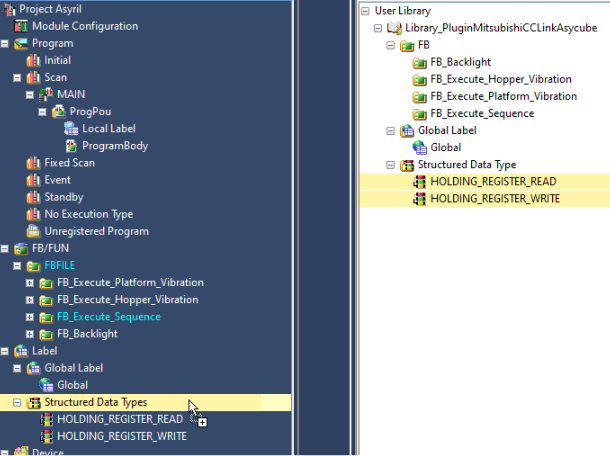Click the Global label icon in project tree
This screenshot has height=456, width=610.
46,385
